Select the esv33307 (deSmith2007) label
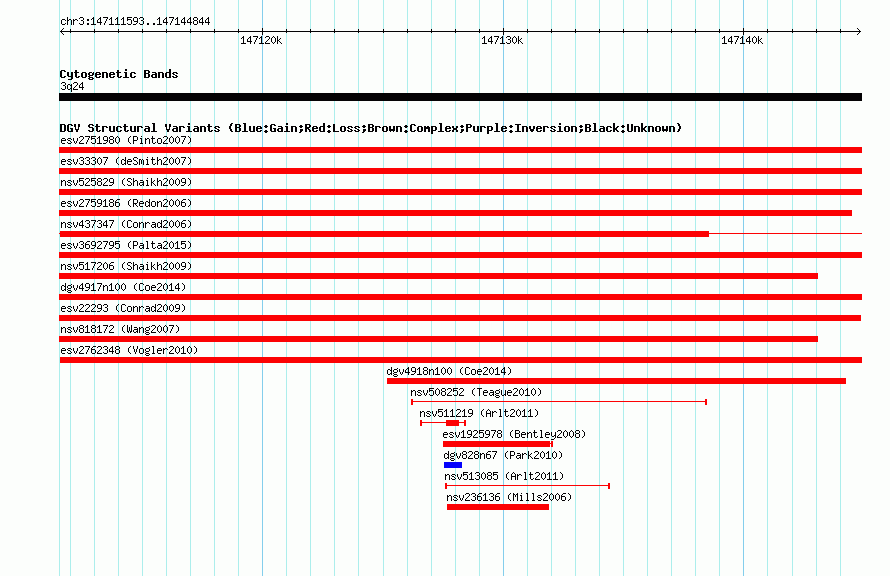Viewport: 890px width, 576px height. 126,161
